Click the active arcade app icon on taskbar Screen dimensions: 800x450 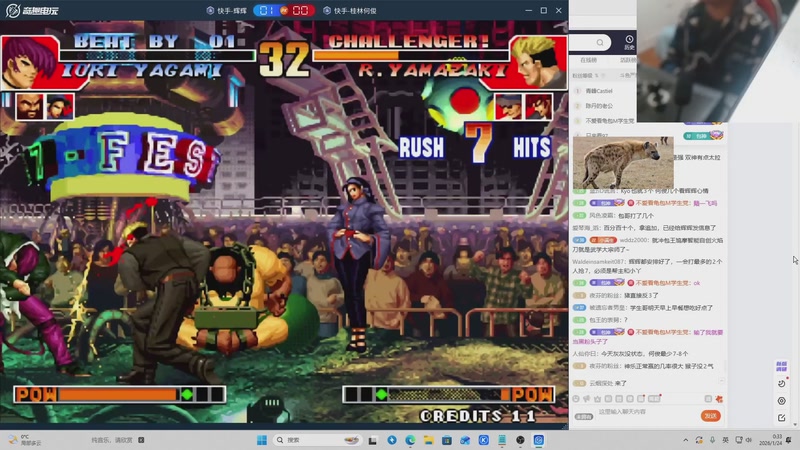(539, 440)
